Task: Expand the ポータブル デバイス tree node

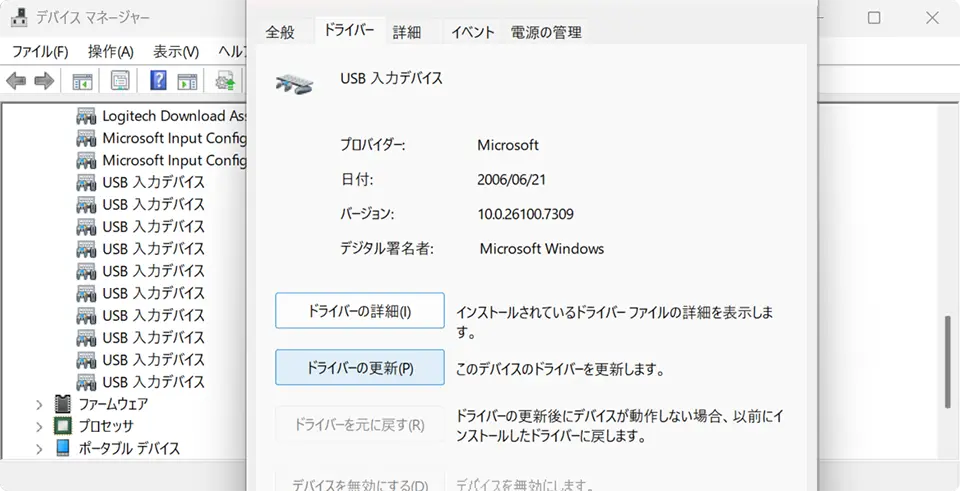Action: pos(39,448)
